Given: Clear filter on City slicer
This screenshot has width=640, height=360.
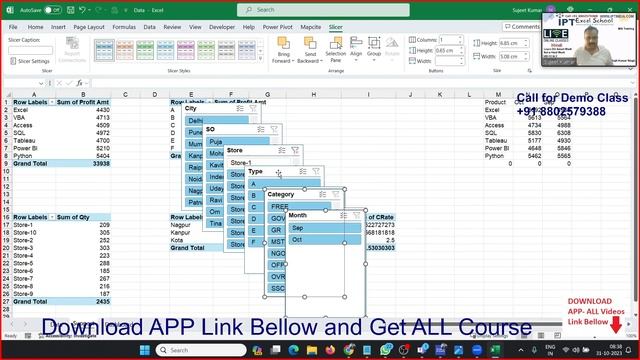Looking at the screenshot, I should point(253,108).
